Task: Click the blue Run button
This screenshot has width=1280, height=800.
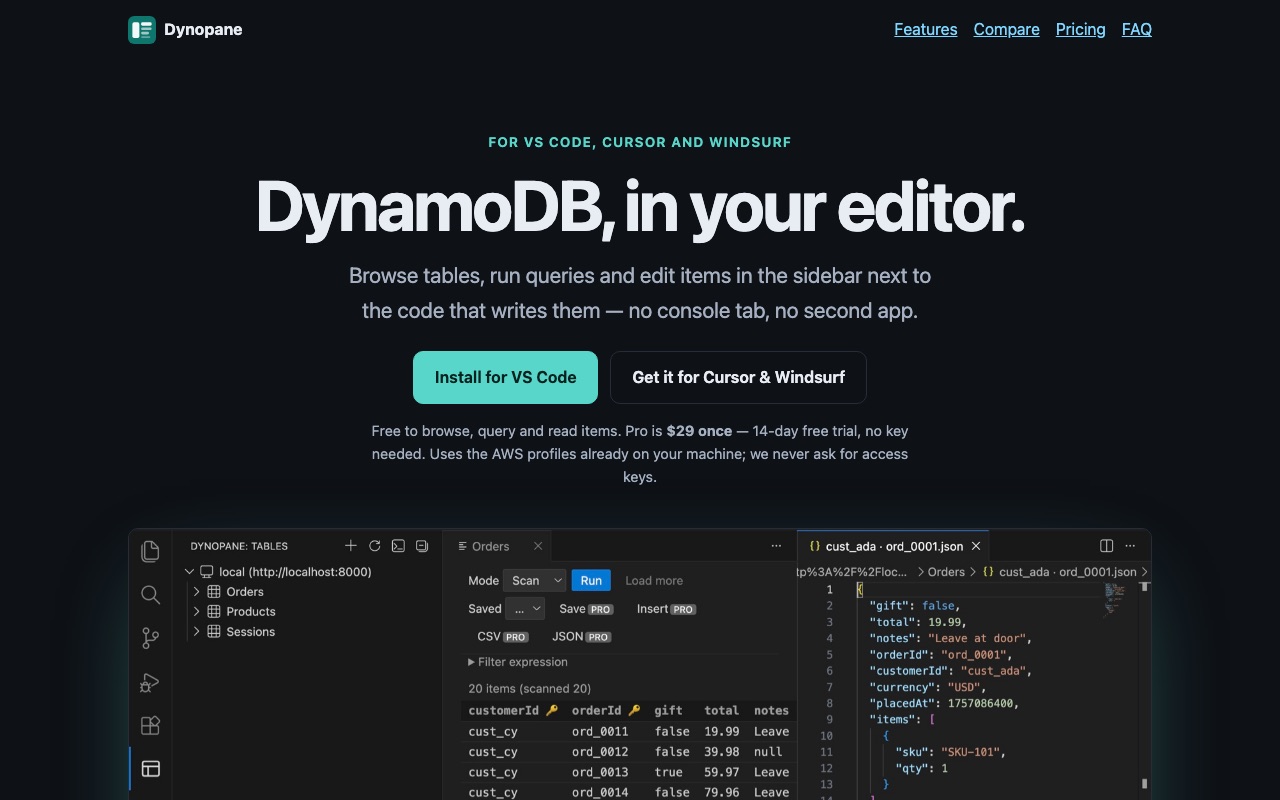Action: click(591, 581)
